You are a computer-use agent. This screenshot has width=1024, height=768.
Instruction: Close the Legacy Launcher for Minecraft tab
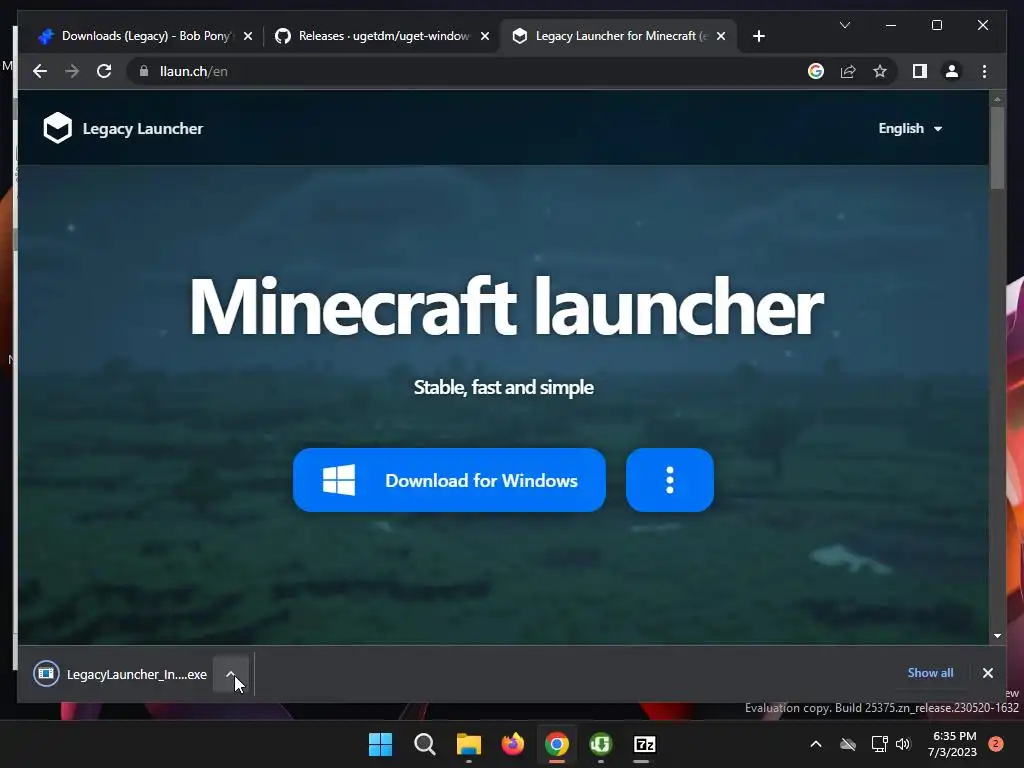click(x=721, y=36)
